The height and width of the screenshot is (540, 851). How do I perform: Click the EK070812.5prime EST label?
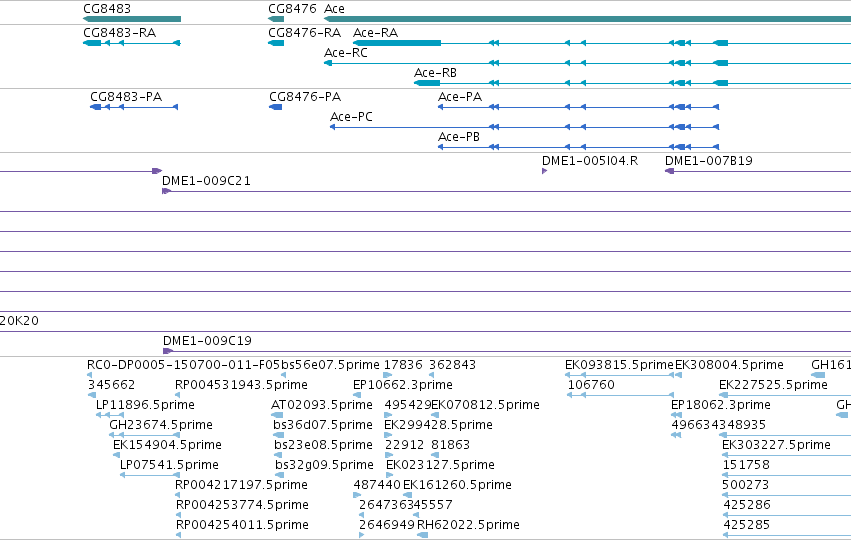point(486,405)
